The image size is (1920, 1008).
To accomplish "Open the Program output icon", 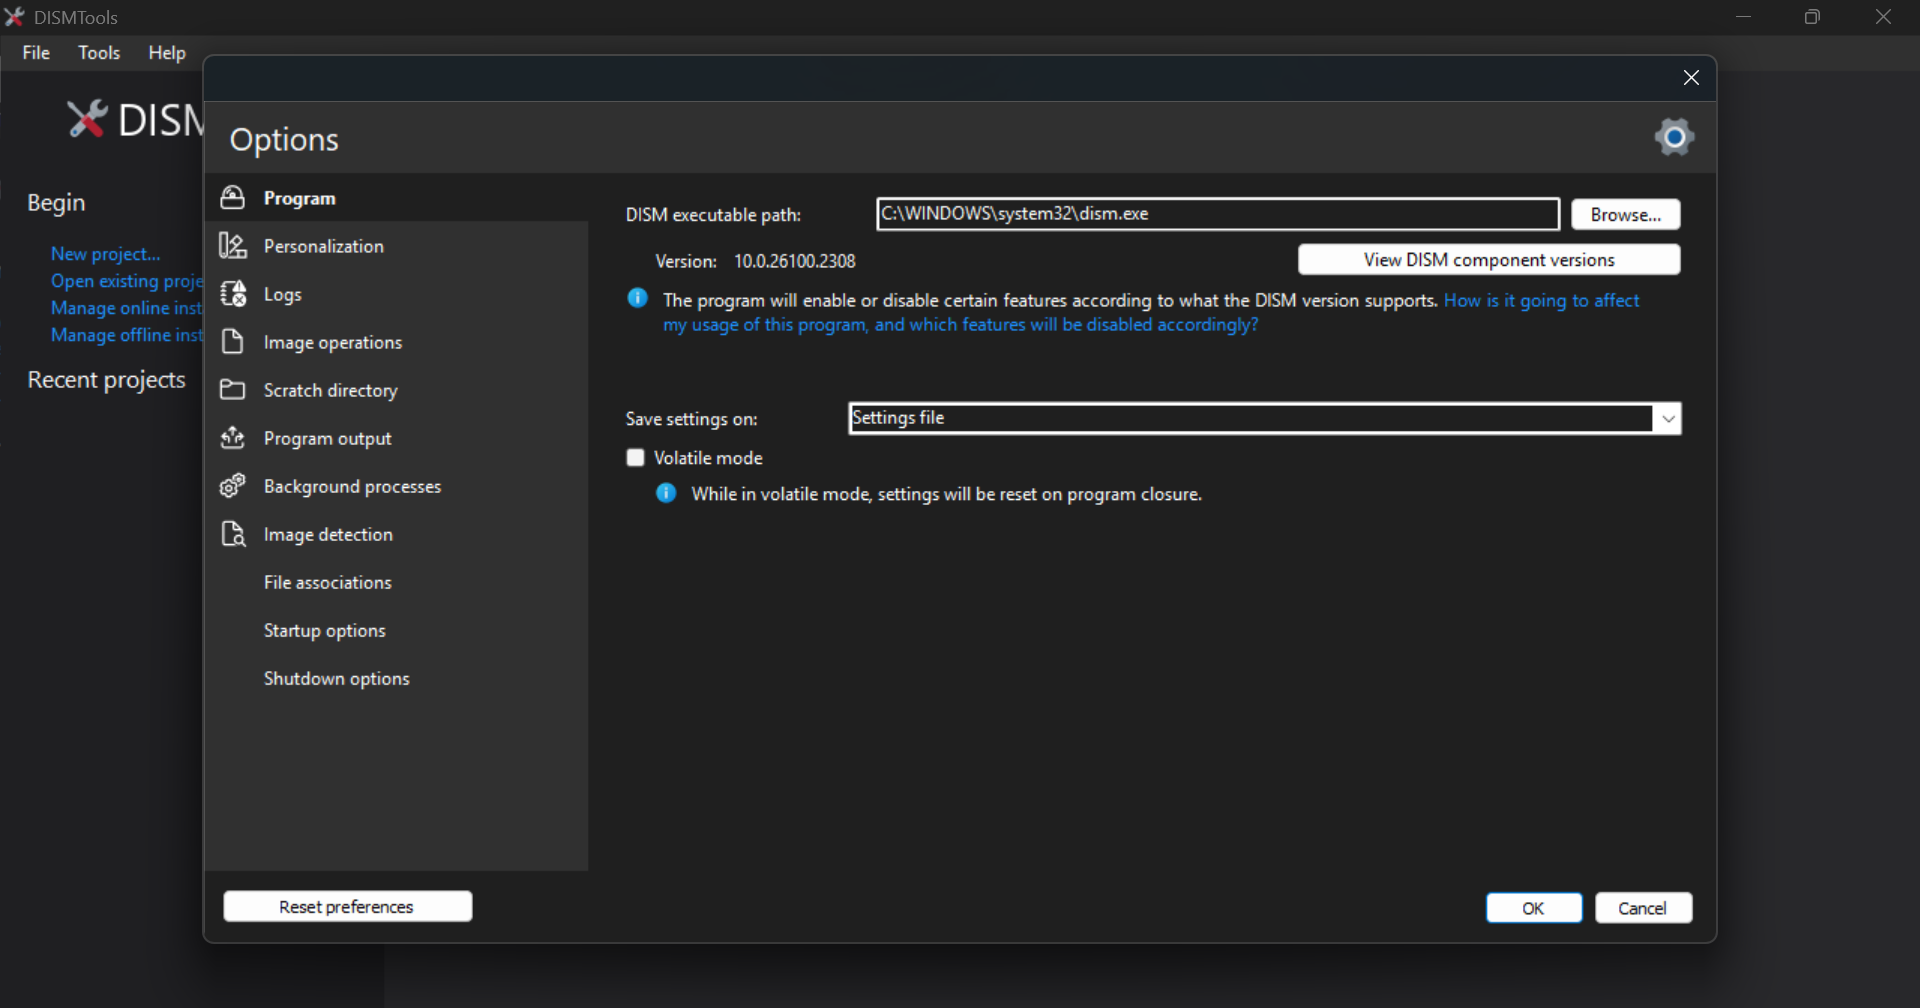I will pos(233,438).
